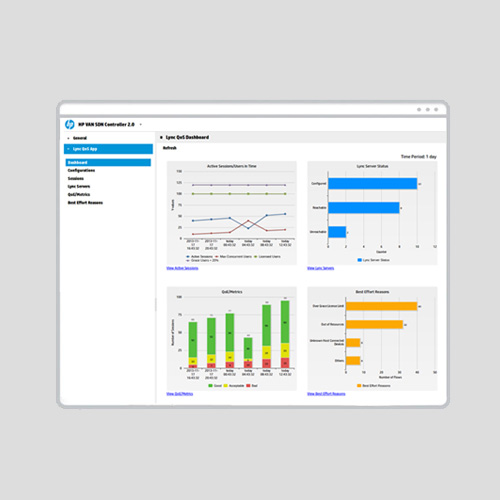Click the Best Effort Reasons chart title

(x=372, y=292)
